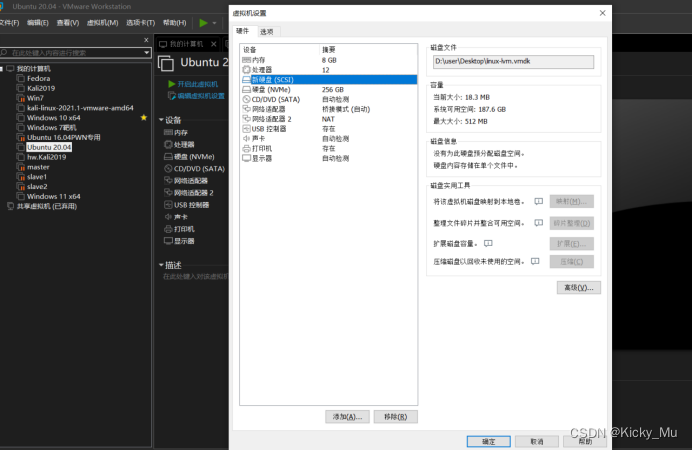Click the favorite star beside Windows 10 x64
This screenshot has width=693, height=450.
click(144, 118)
